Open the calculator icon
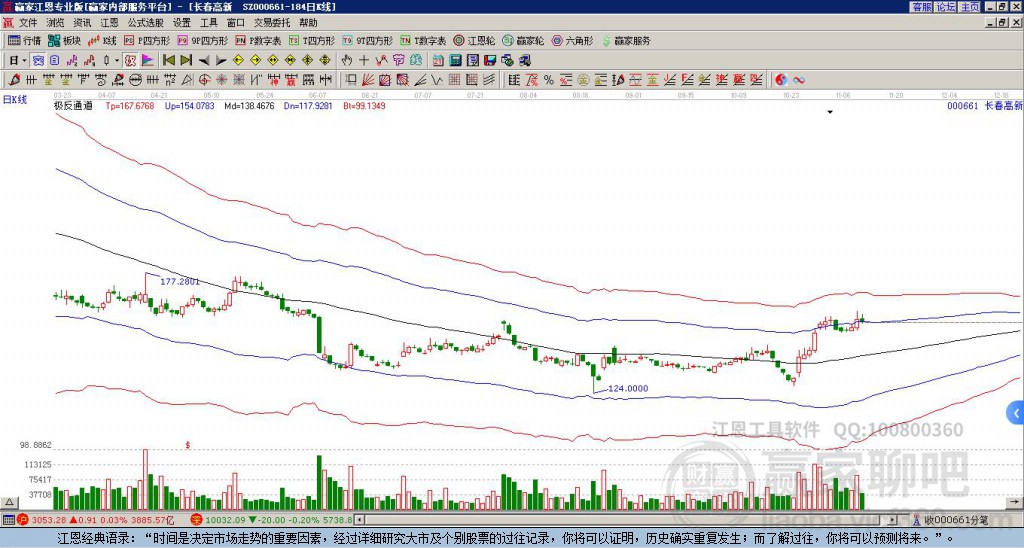The height and width of the screenshot is (548, 1024). tap(455, 61)
